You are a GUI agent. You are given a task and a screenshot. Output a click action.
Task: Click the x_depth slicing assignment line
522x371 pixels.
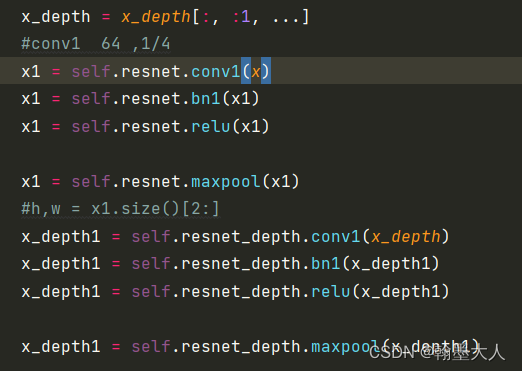tap(165, 17)
